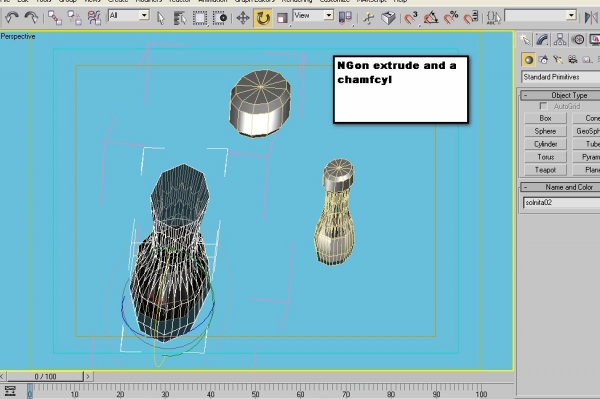Click the object name field 'solnita02'
This screenshot has width=600, height=399.
click(x=561, y=202)
